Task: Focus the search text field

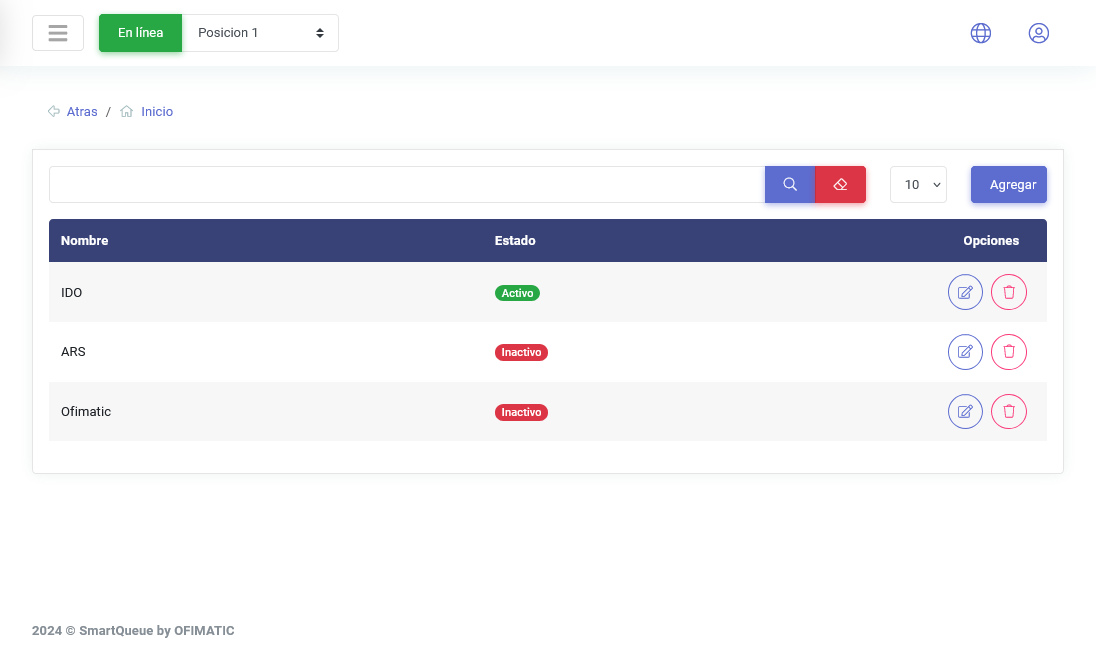Action: point(406,185)
